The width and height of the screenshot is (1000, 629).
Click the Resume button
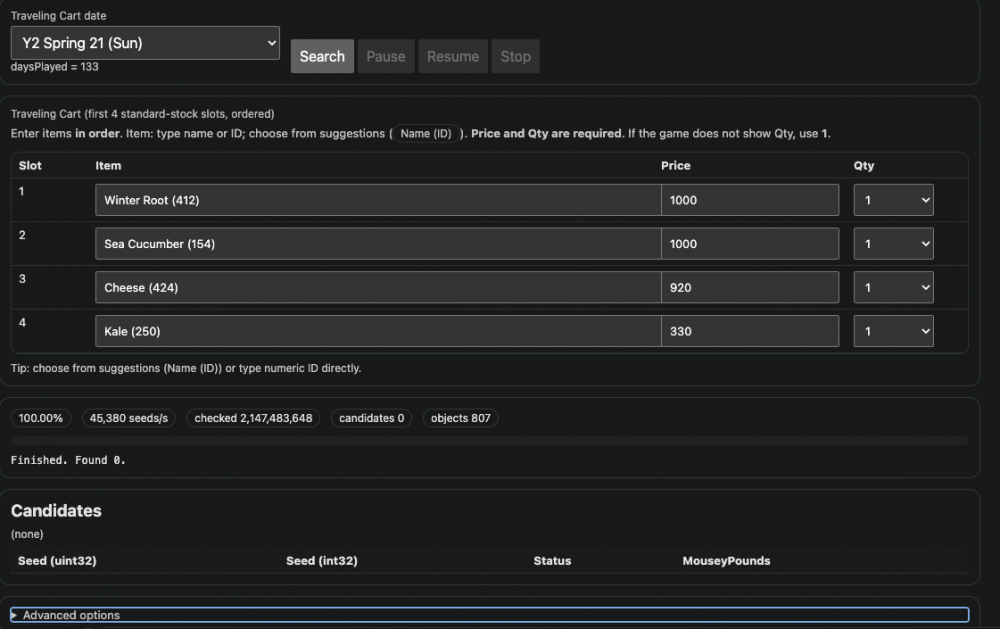point(452,56)
